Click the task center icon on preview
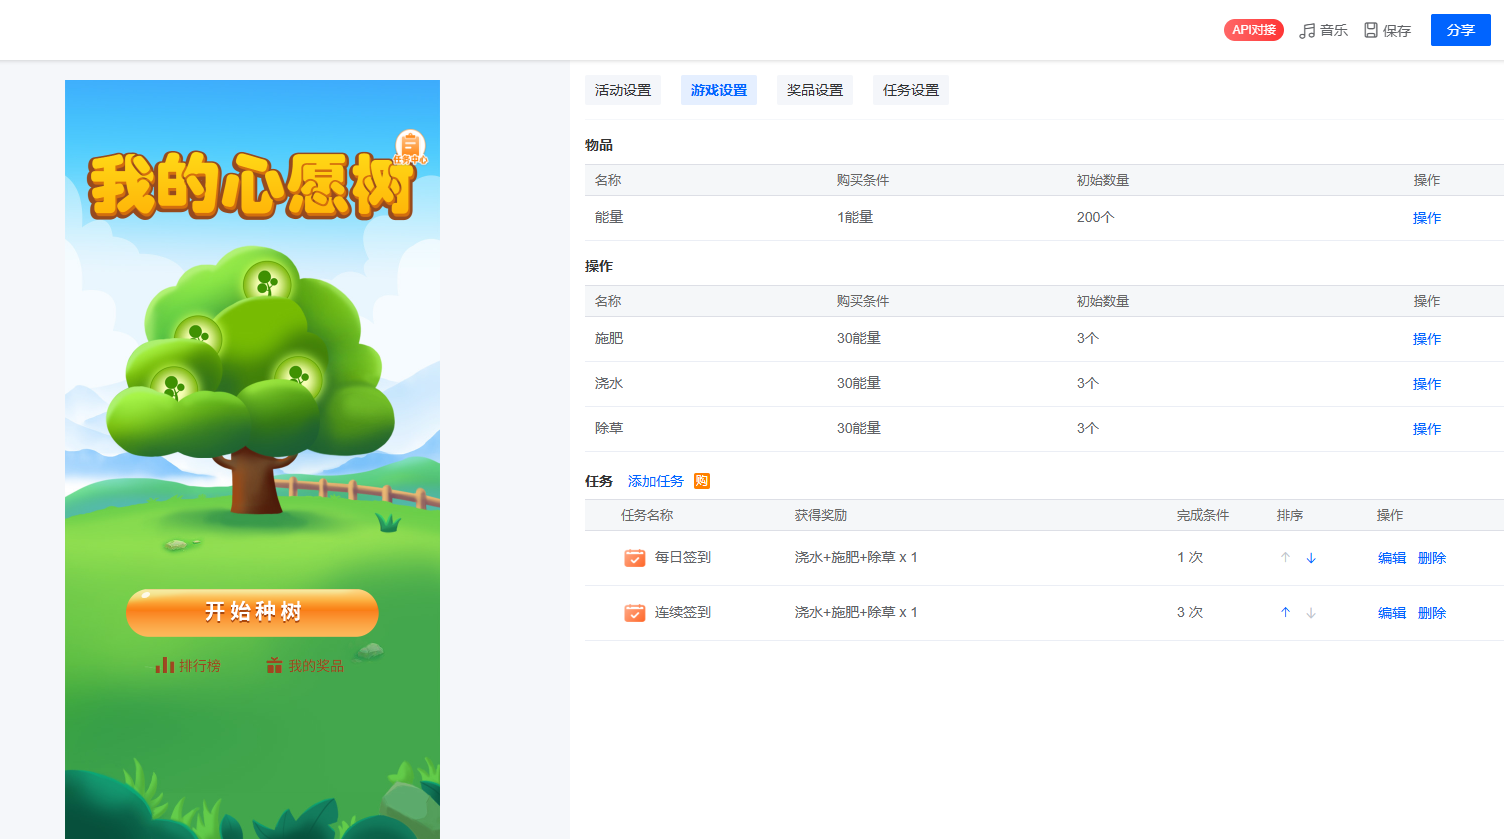Image resolution: width=1504 pixels, height=839 pixels. click(410, 147)
